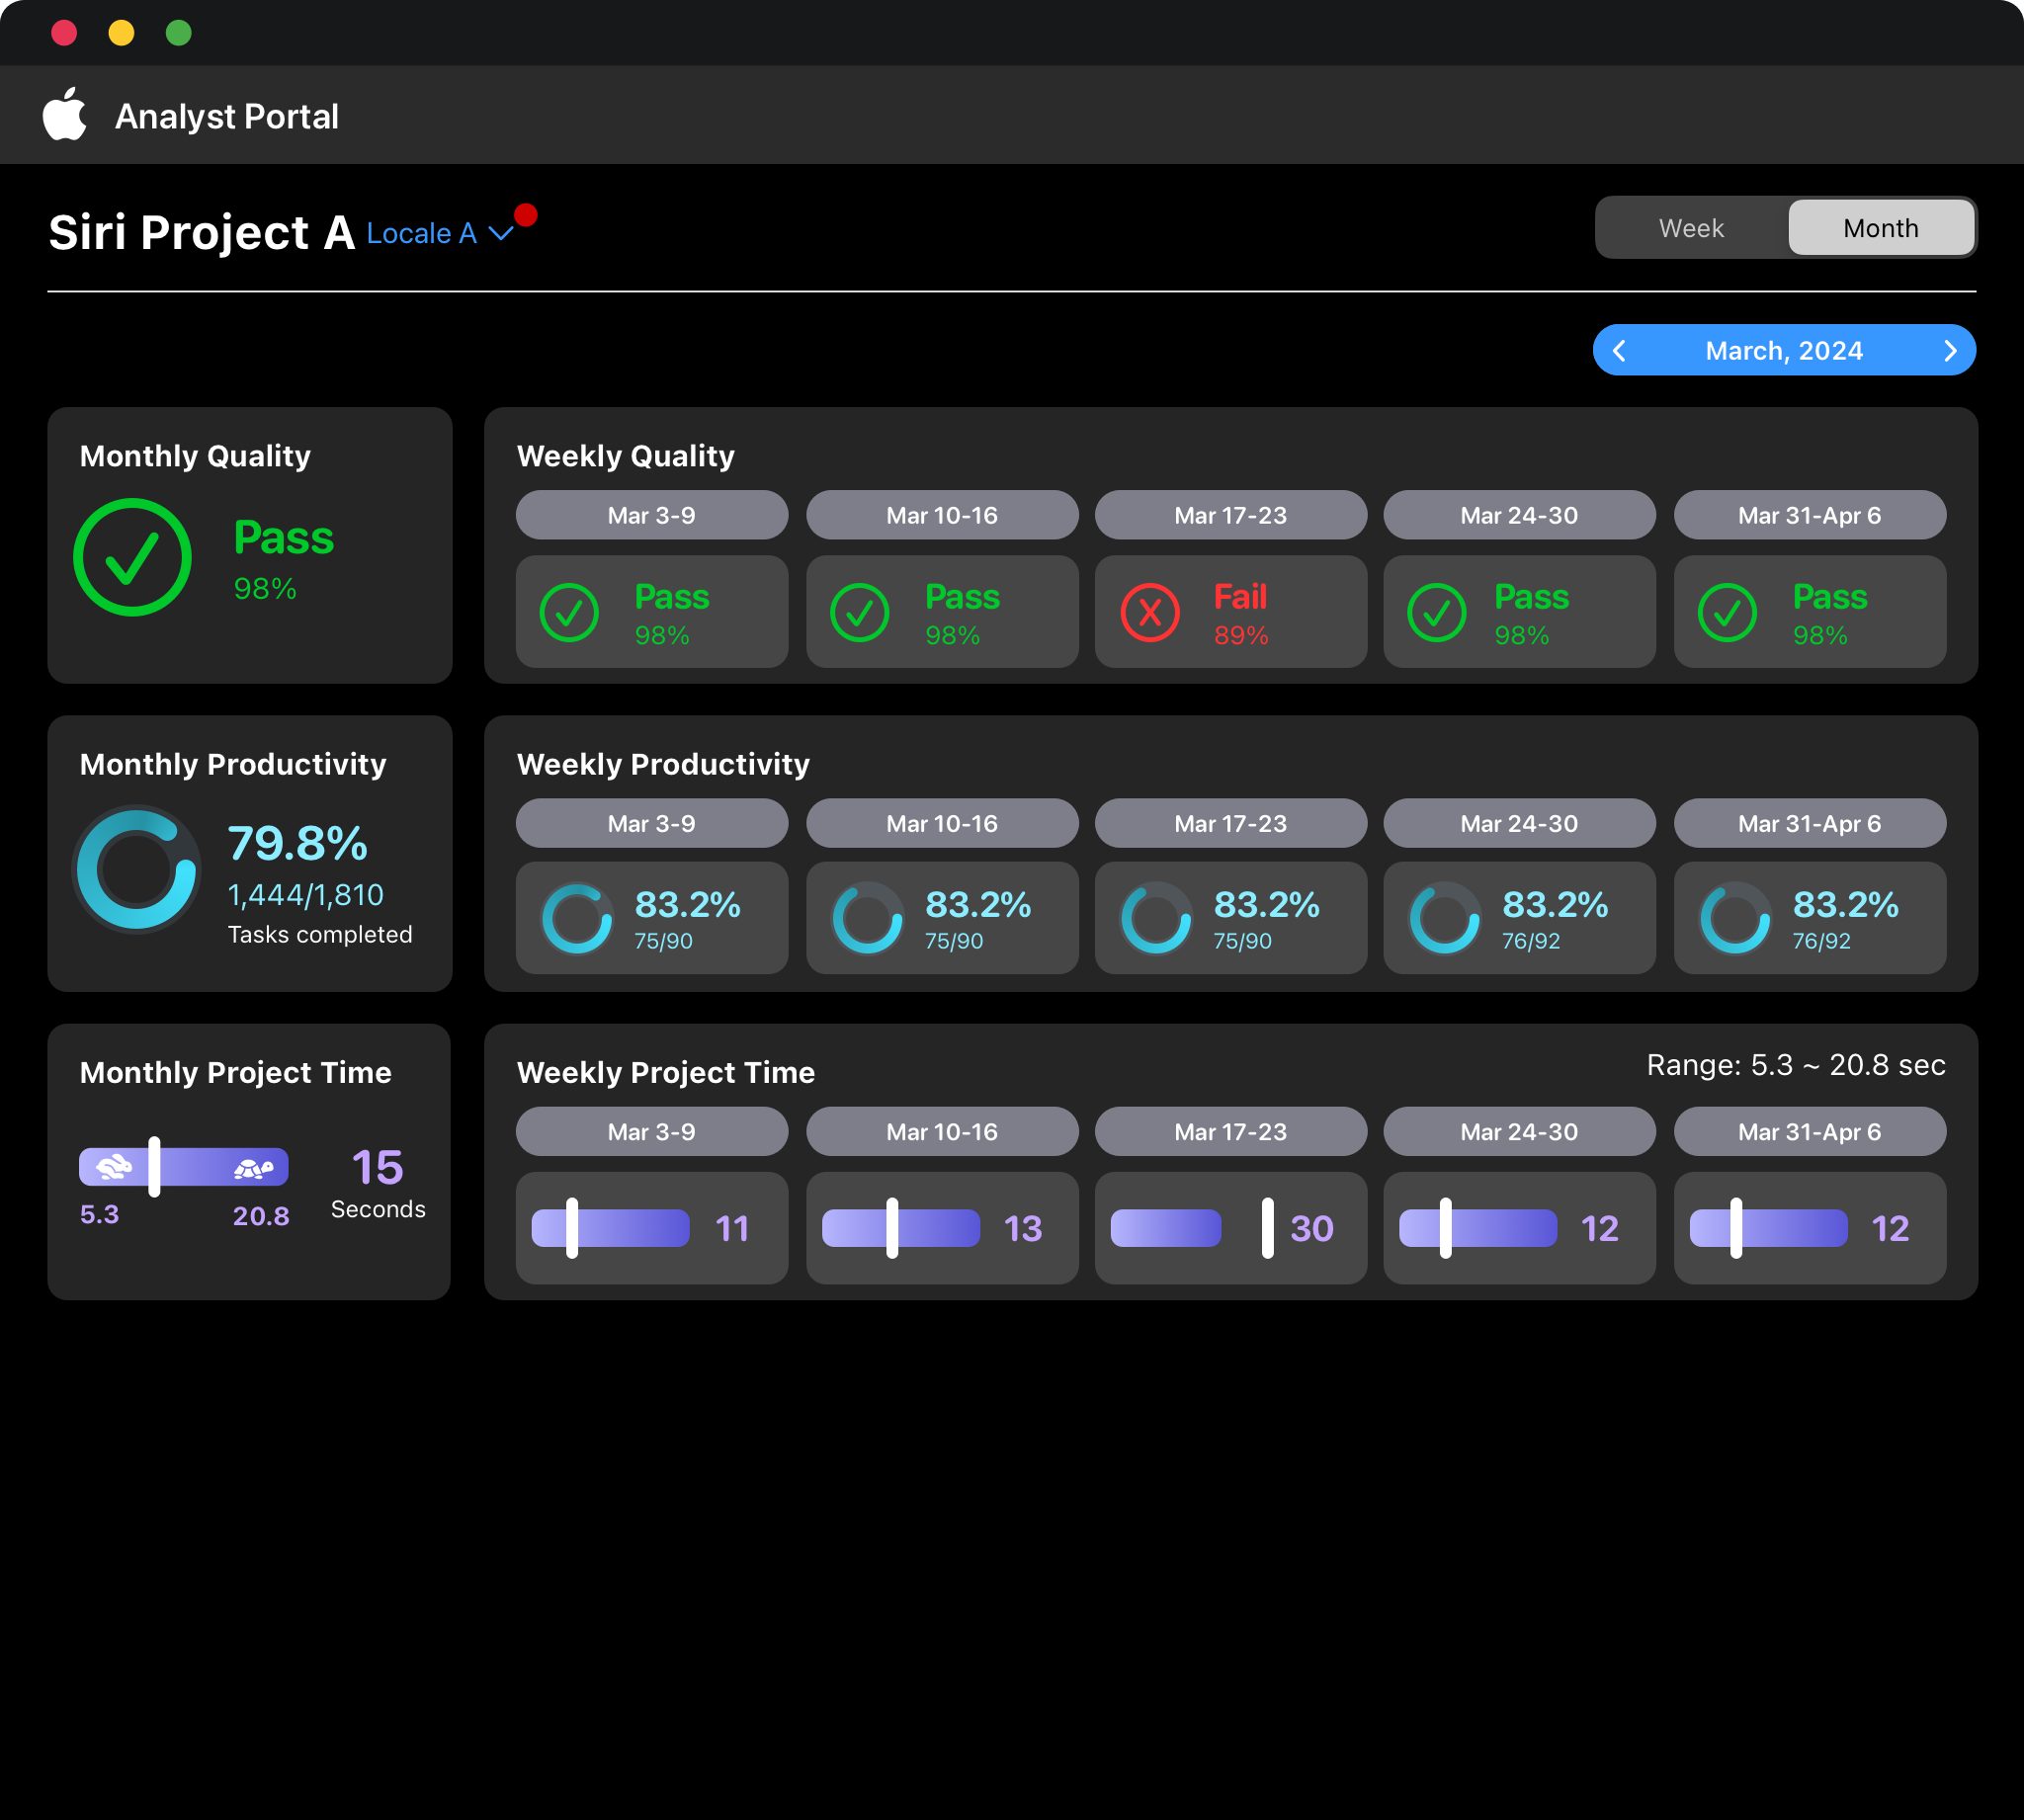Screen dimensions: 2024x1820
Task: Click the Weekly Productivity heading
Action: [663, 764]
